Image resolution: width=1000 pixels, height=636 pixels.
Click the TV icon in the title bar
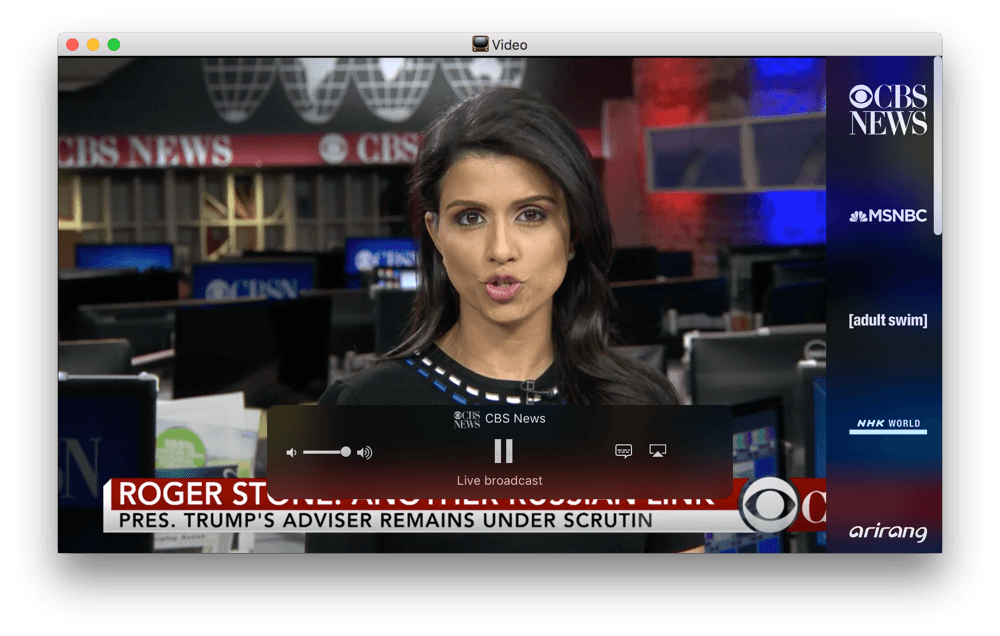(x=481, y=45)
